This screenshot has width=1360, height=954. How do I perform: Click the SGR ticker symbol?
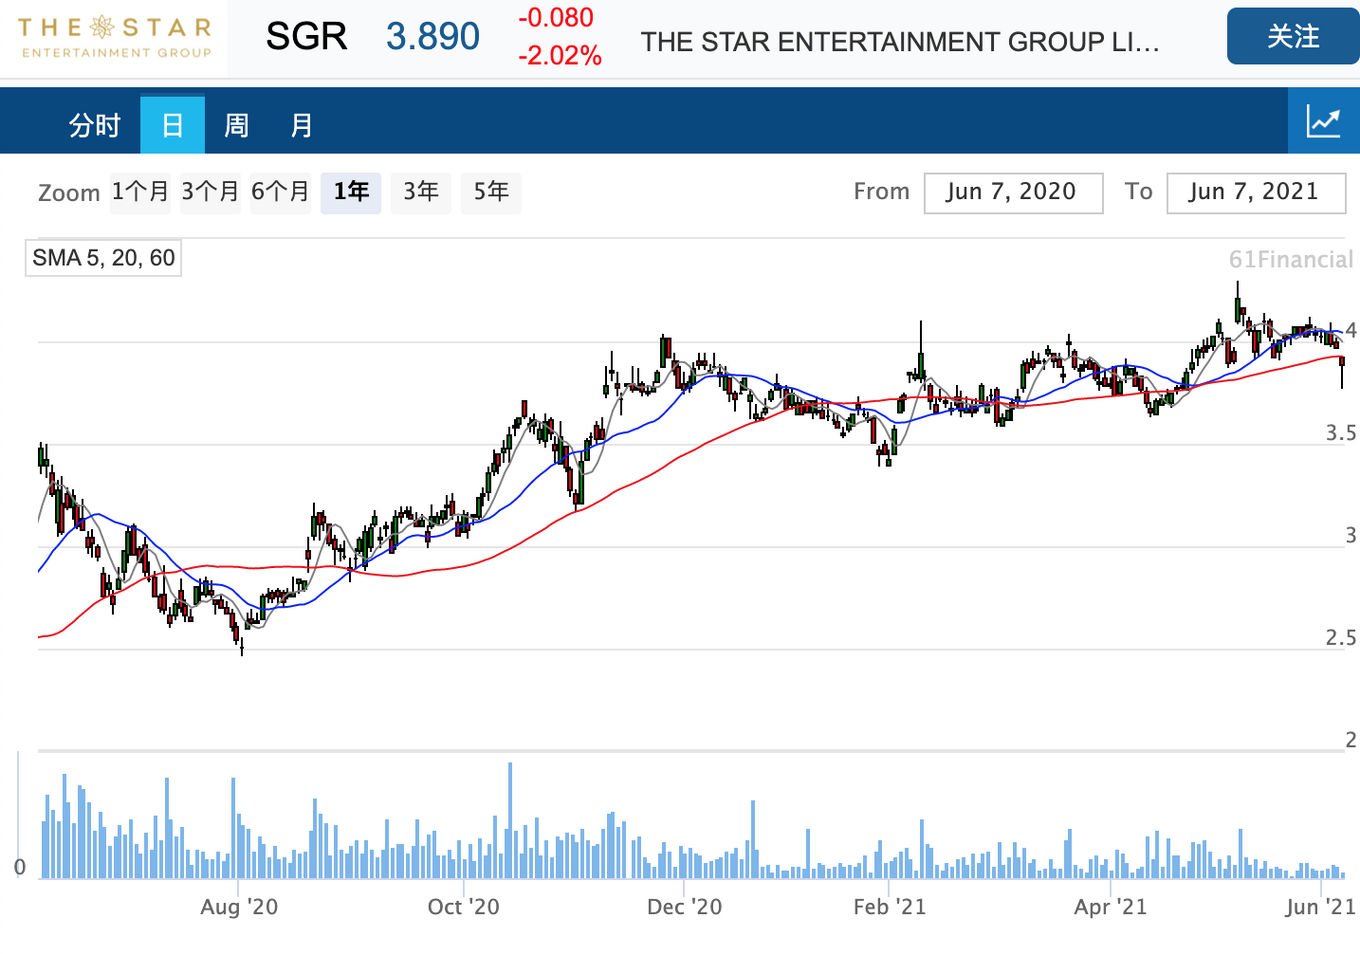[x=306, y=37]
